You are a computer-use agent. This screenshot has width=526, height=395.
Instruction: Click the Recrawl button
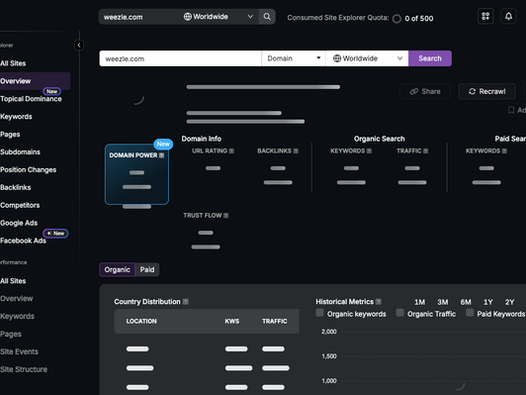pos(487,91)
